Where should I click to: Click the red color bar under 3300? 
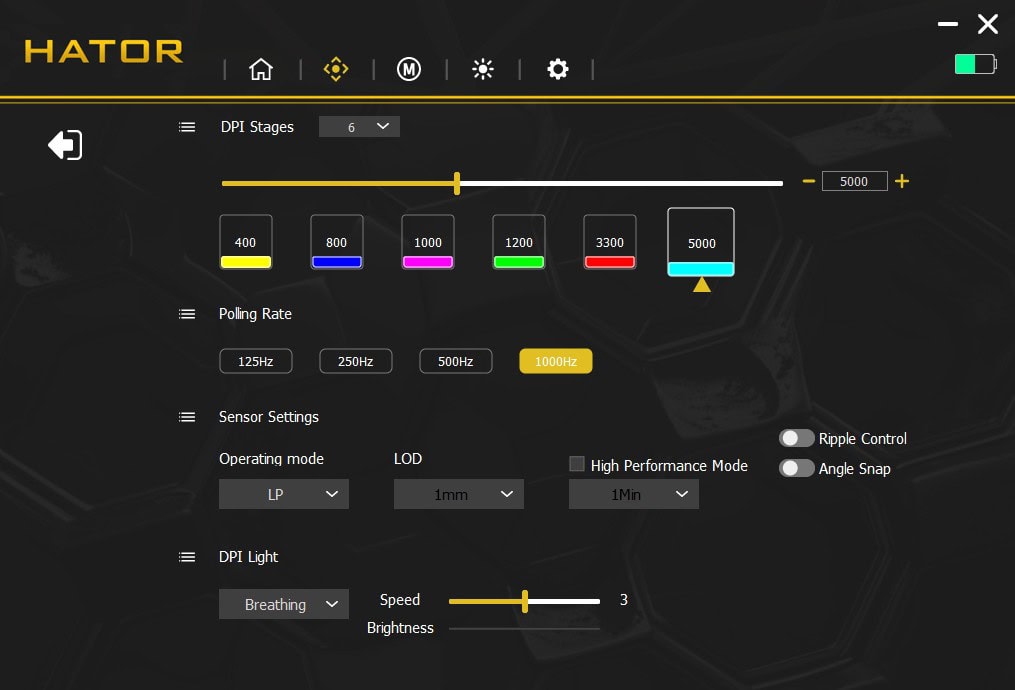click(x=610, y=262)
